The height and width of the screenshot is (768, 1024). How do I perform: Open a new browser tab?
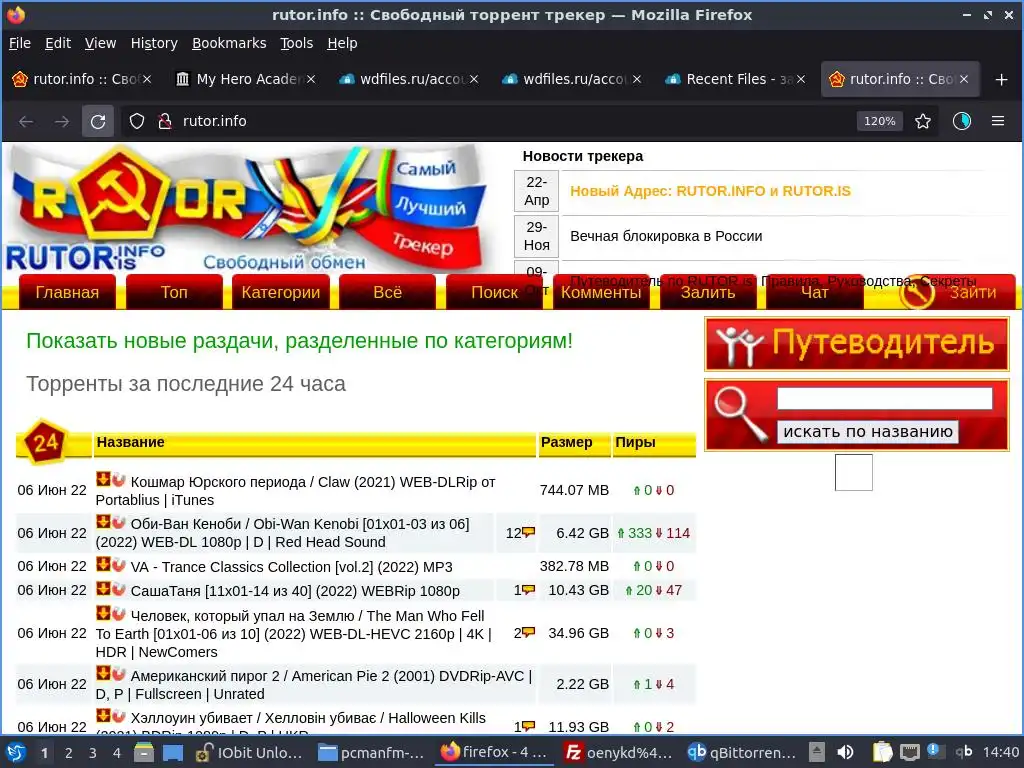point(1001,80)
